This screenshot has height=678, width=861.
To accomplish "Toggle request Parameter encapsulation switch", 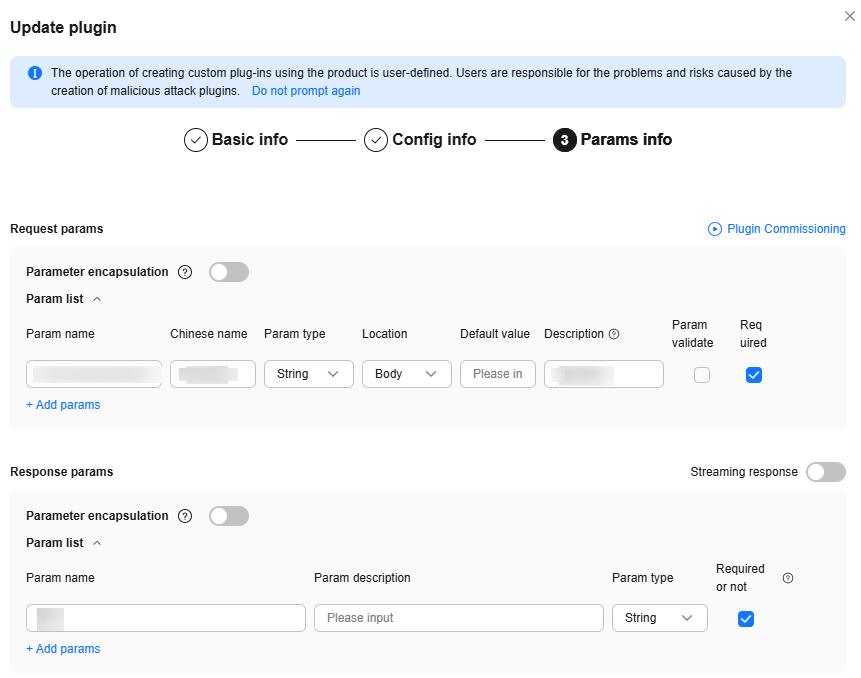I will [x=229, y=272].
